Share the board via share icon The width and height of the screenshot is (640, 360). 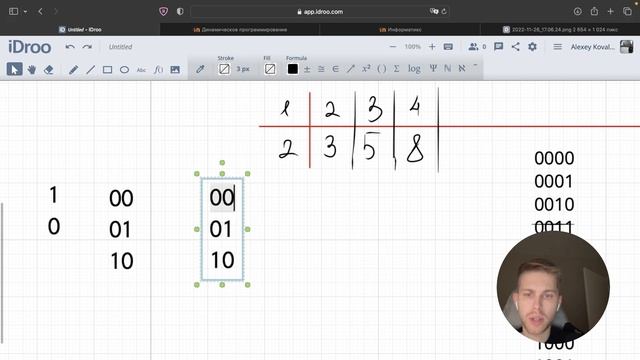pos(516,47)
